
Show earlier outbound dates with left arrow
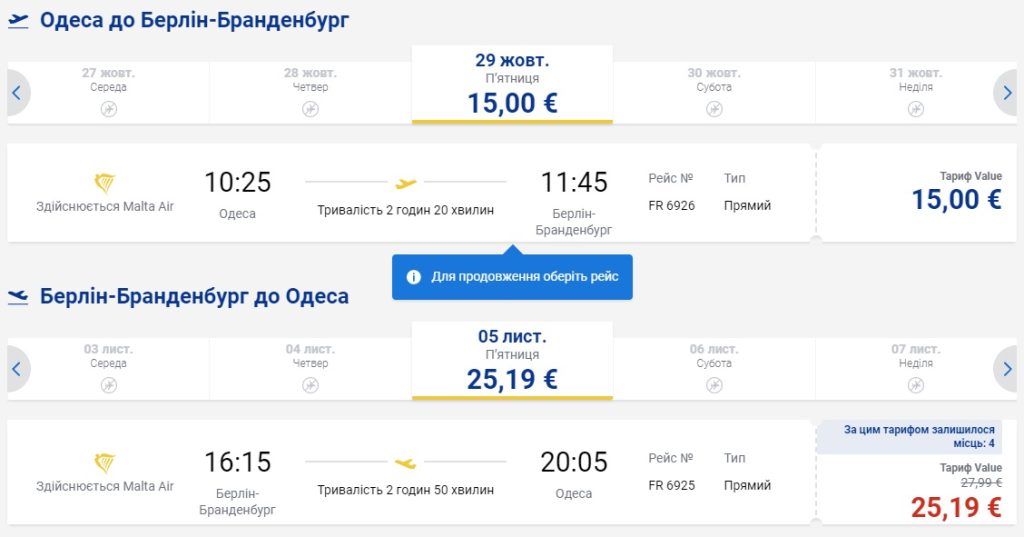pyautogui.click(x=16, y=93)
